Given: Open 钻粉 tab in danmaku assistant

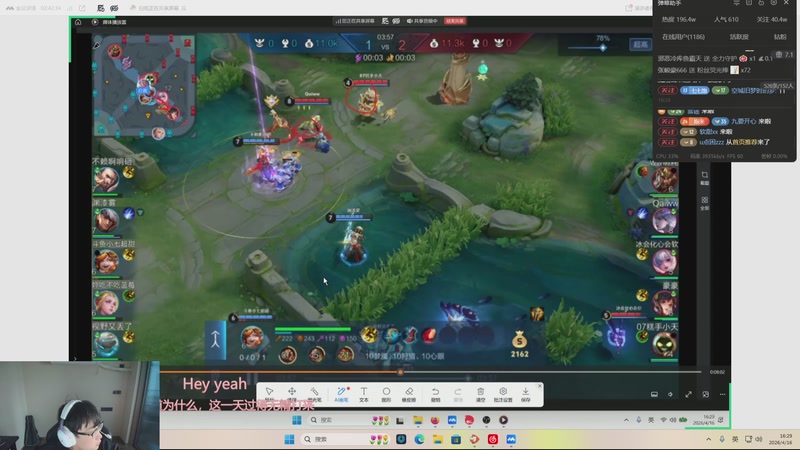Looking at the screenshot, I should tap(780, 37).
